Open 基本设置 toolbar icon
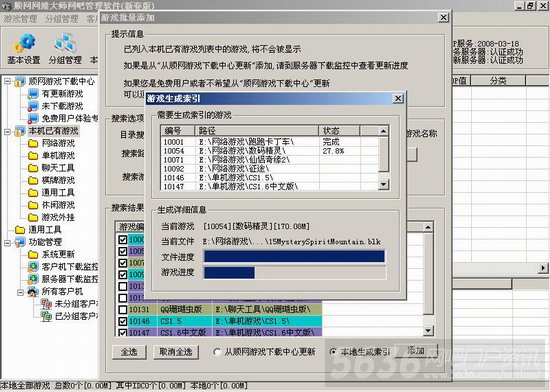Viewport: 550px width, 392px height. (24, 48)
